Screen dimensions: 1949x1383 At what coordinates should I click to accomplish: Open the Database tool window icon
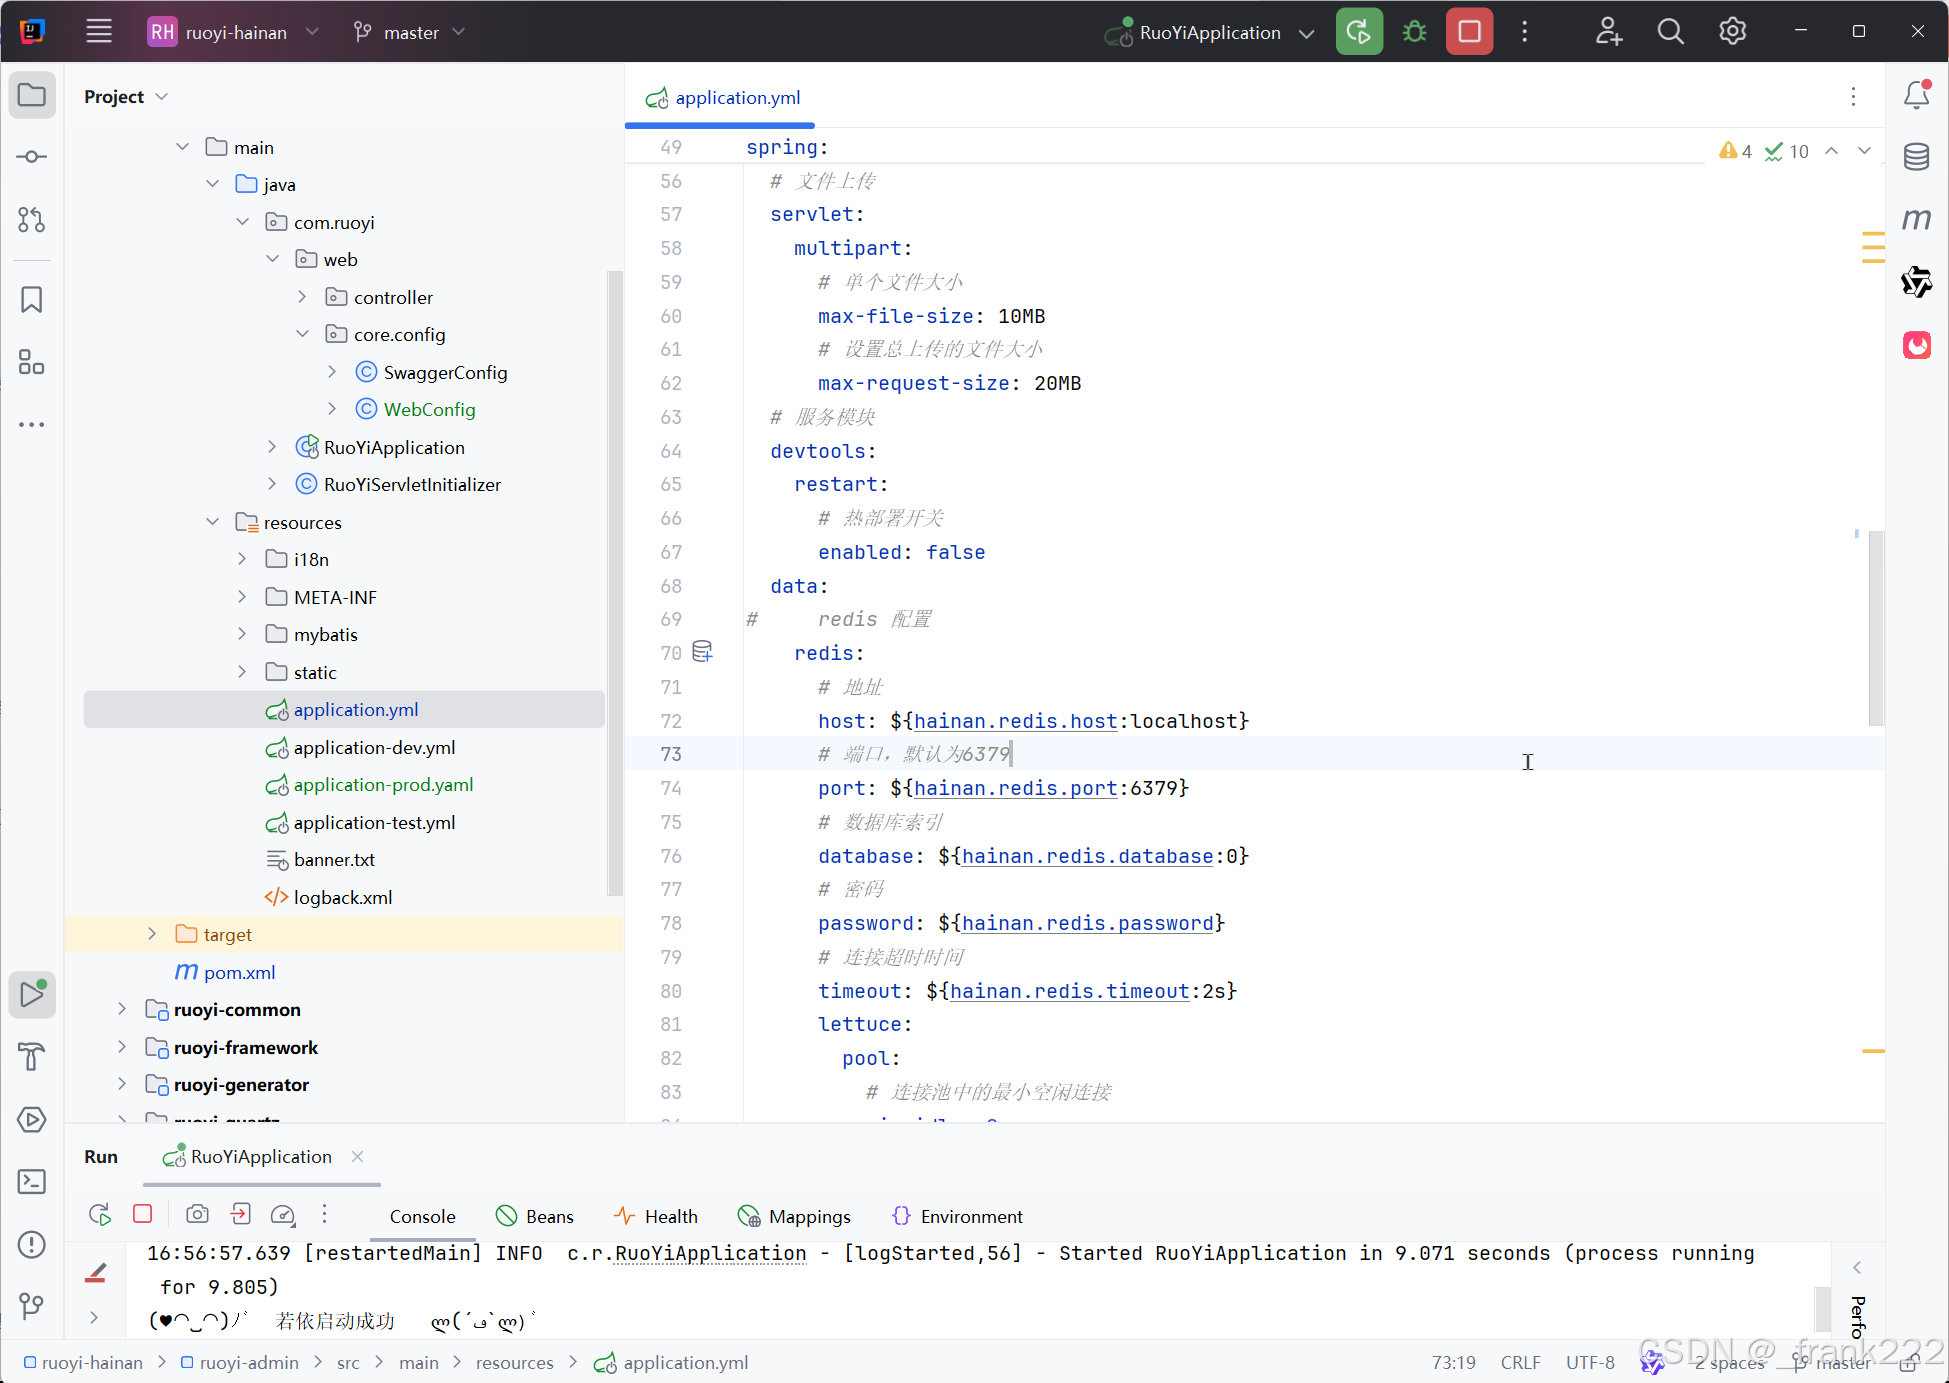tap(1916, 157)
